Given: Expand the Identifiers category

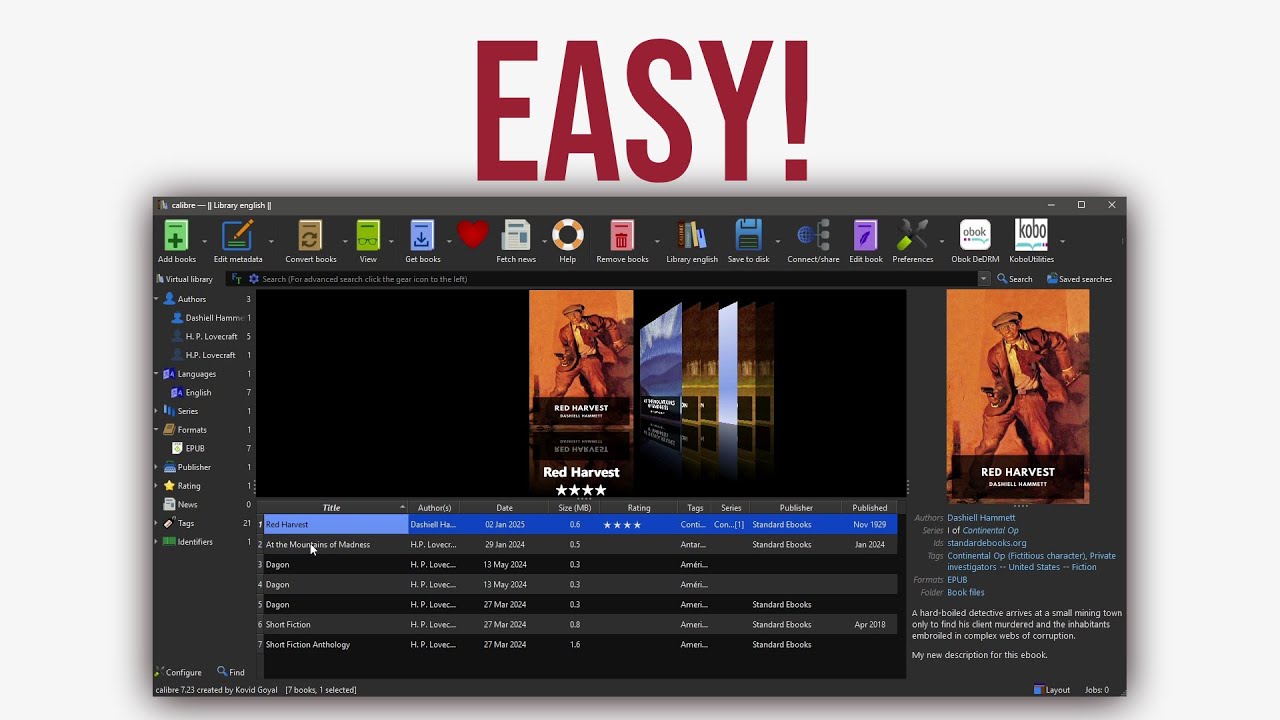Looking at the screenshot, I should (157, 542).
